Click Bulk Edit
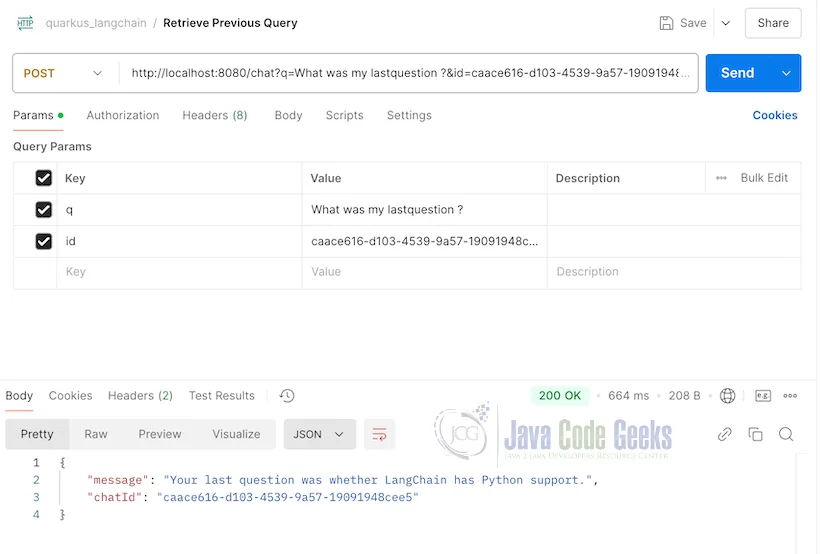This screenshot has width=820, height=554. click(x=764, y=178)
